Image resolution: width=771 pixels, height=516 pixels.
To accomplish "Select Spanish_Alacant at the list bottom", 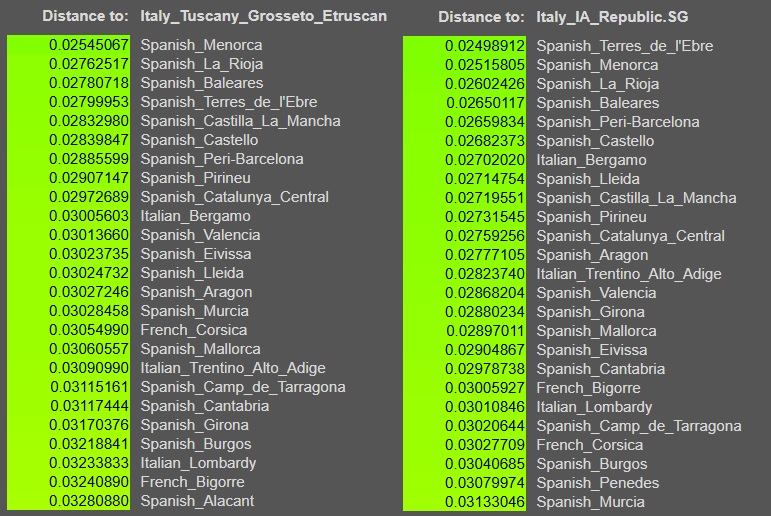I will coord(197,501).
